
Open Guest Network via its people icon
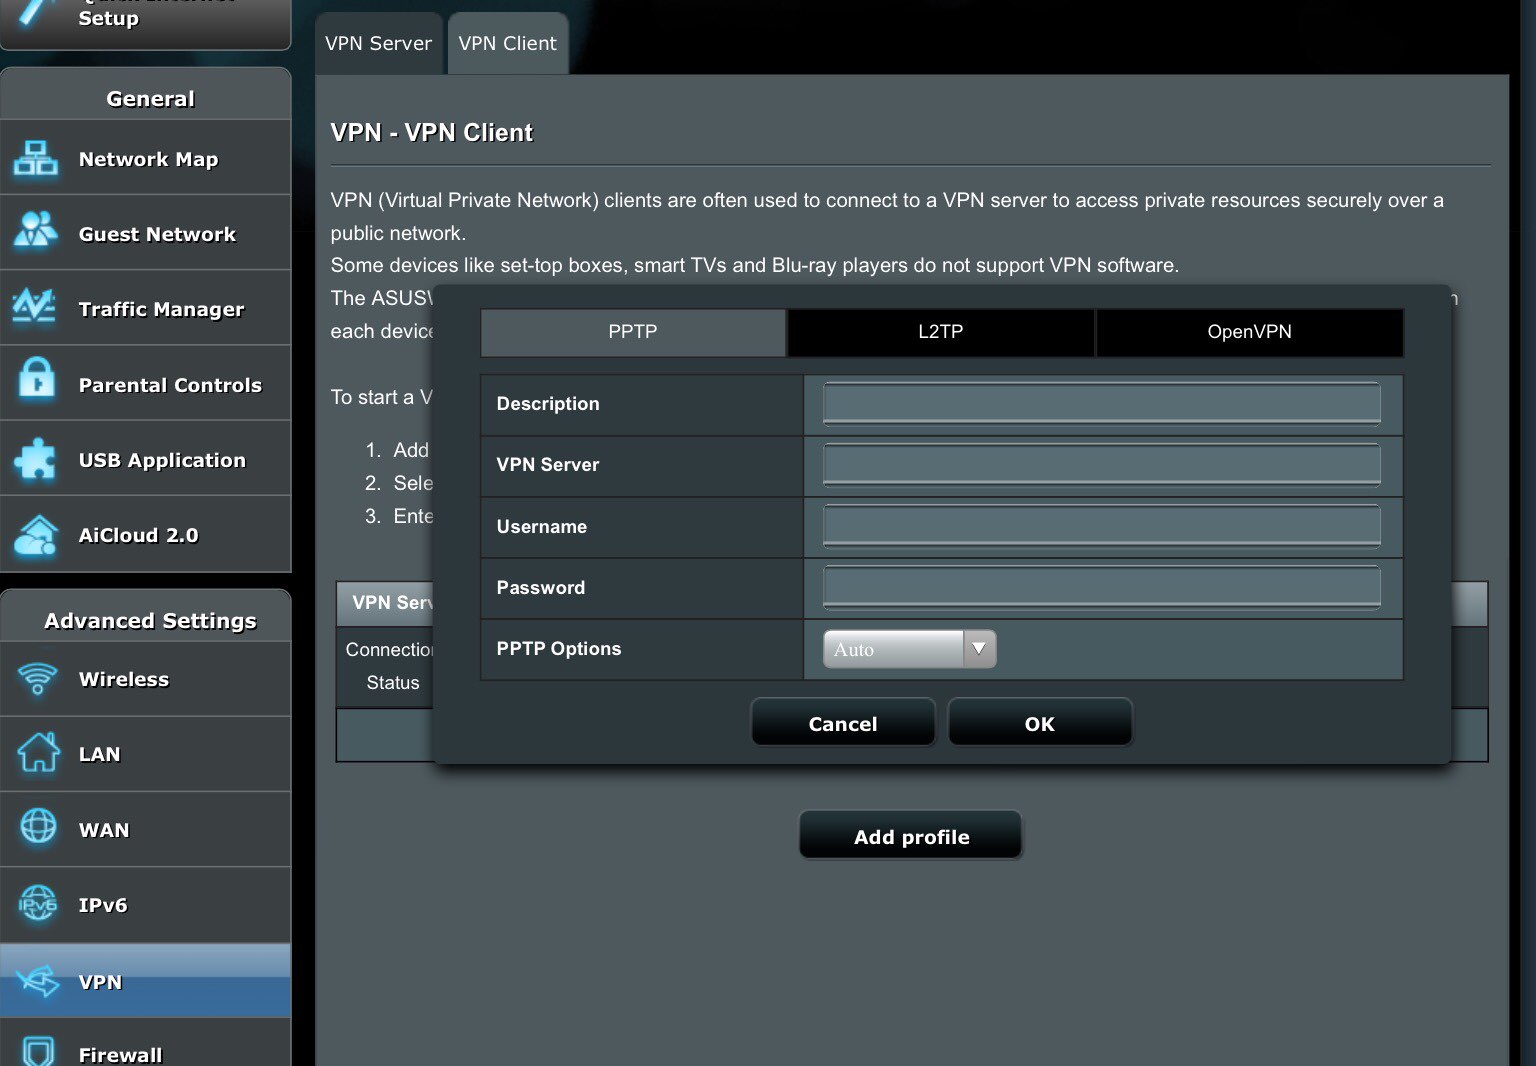(36, 231)
